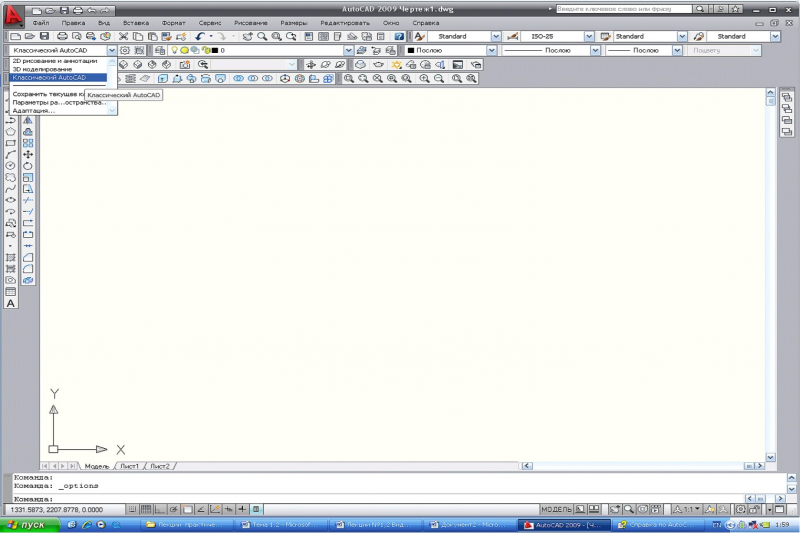
Task: Toggle the layer lightbulb on/off icon
Action: point(174,50)
